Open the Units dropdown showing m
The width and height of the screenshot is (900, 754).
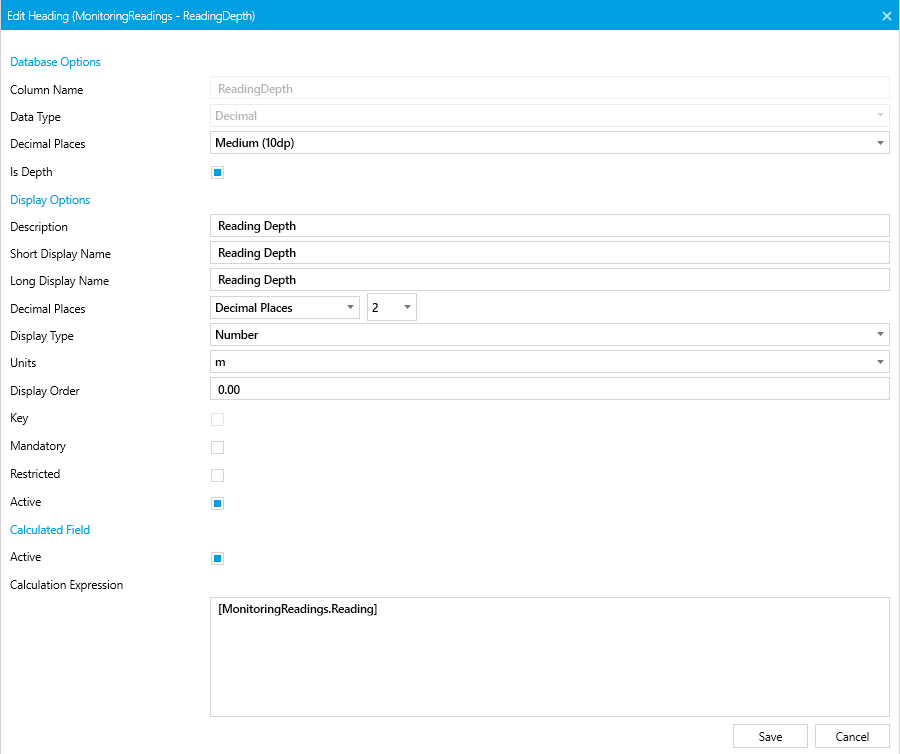coord(549,362)
